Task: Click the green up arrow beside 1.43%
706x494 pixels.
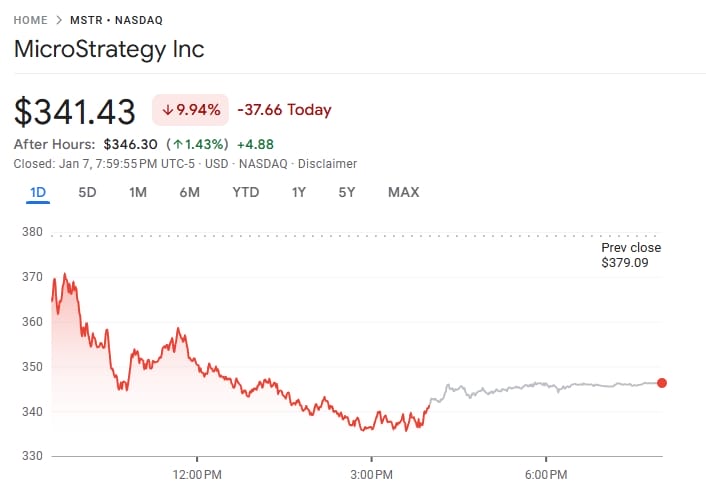Action: [x=177, y=144]
